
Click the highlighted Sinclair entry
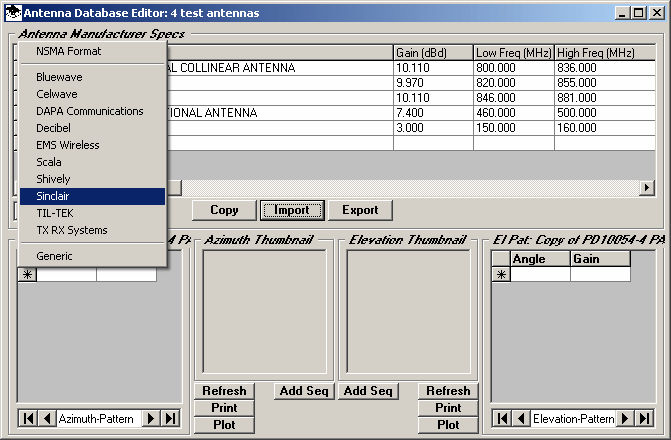92,196
